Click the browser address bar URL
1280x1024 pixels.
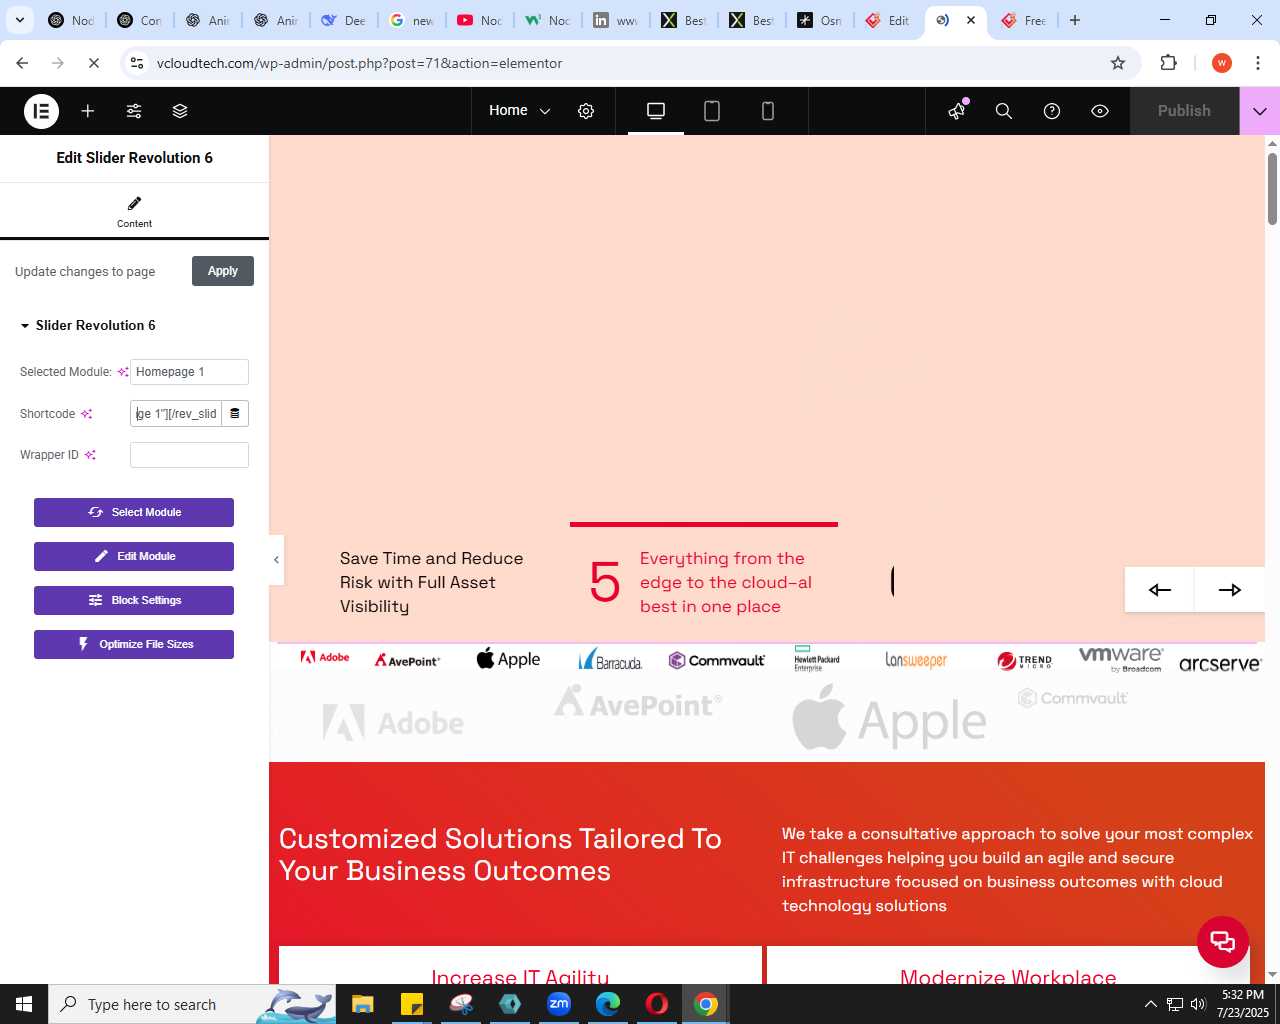click(x=360, y=63)
